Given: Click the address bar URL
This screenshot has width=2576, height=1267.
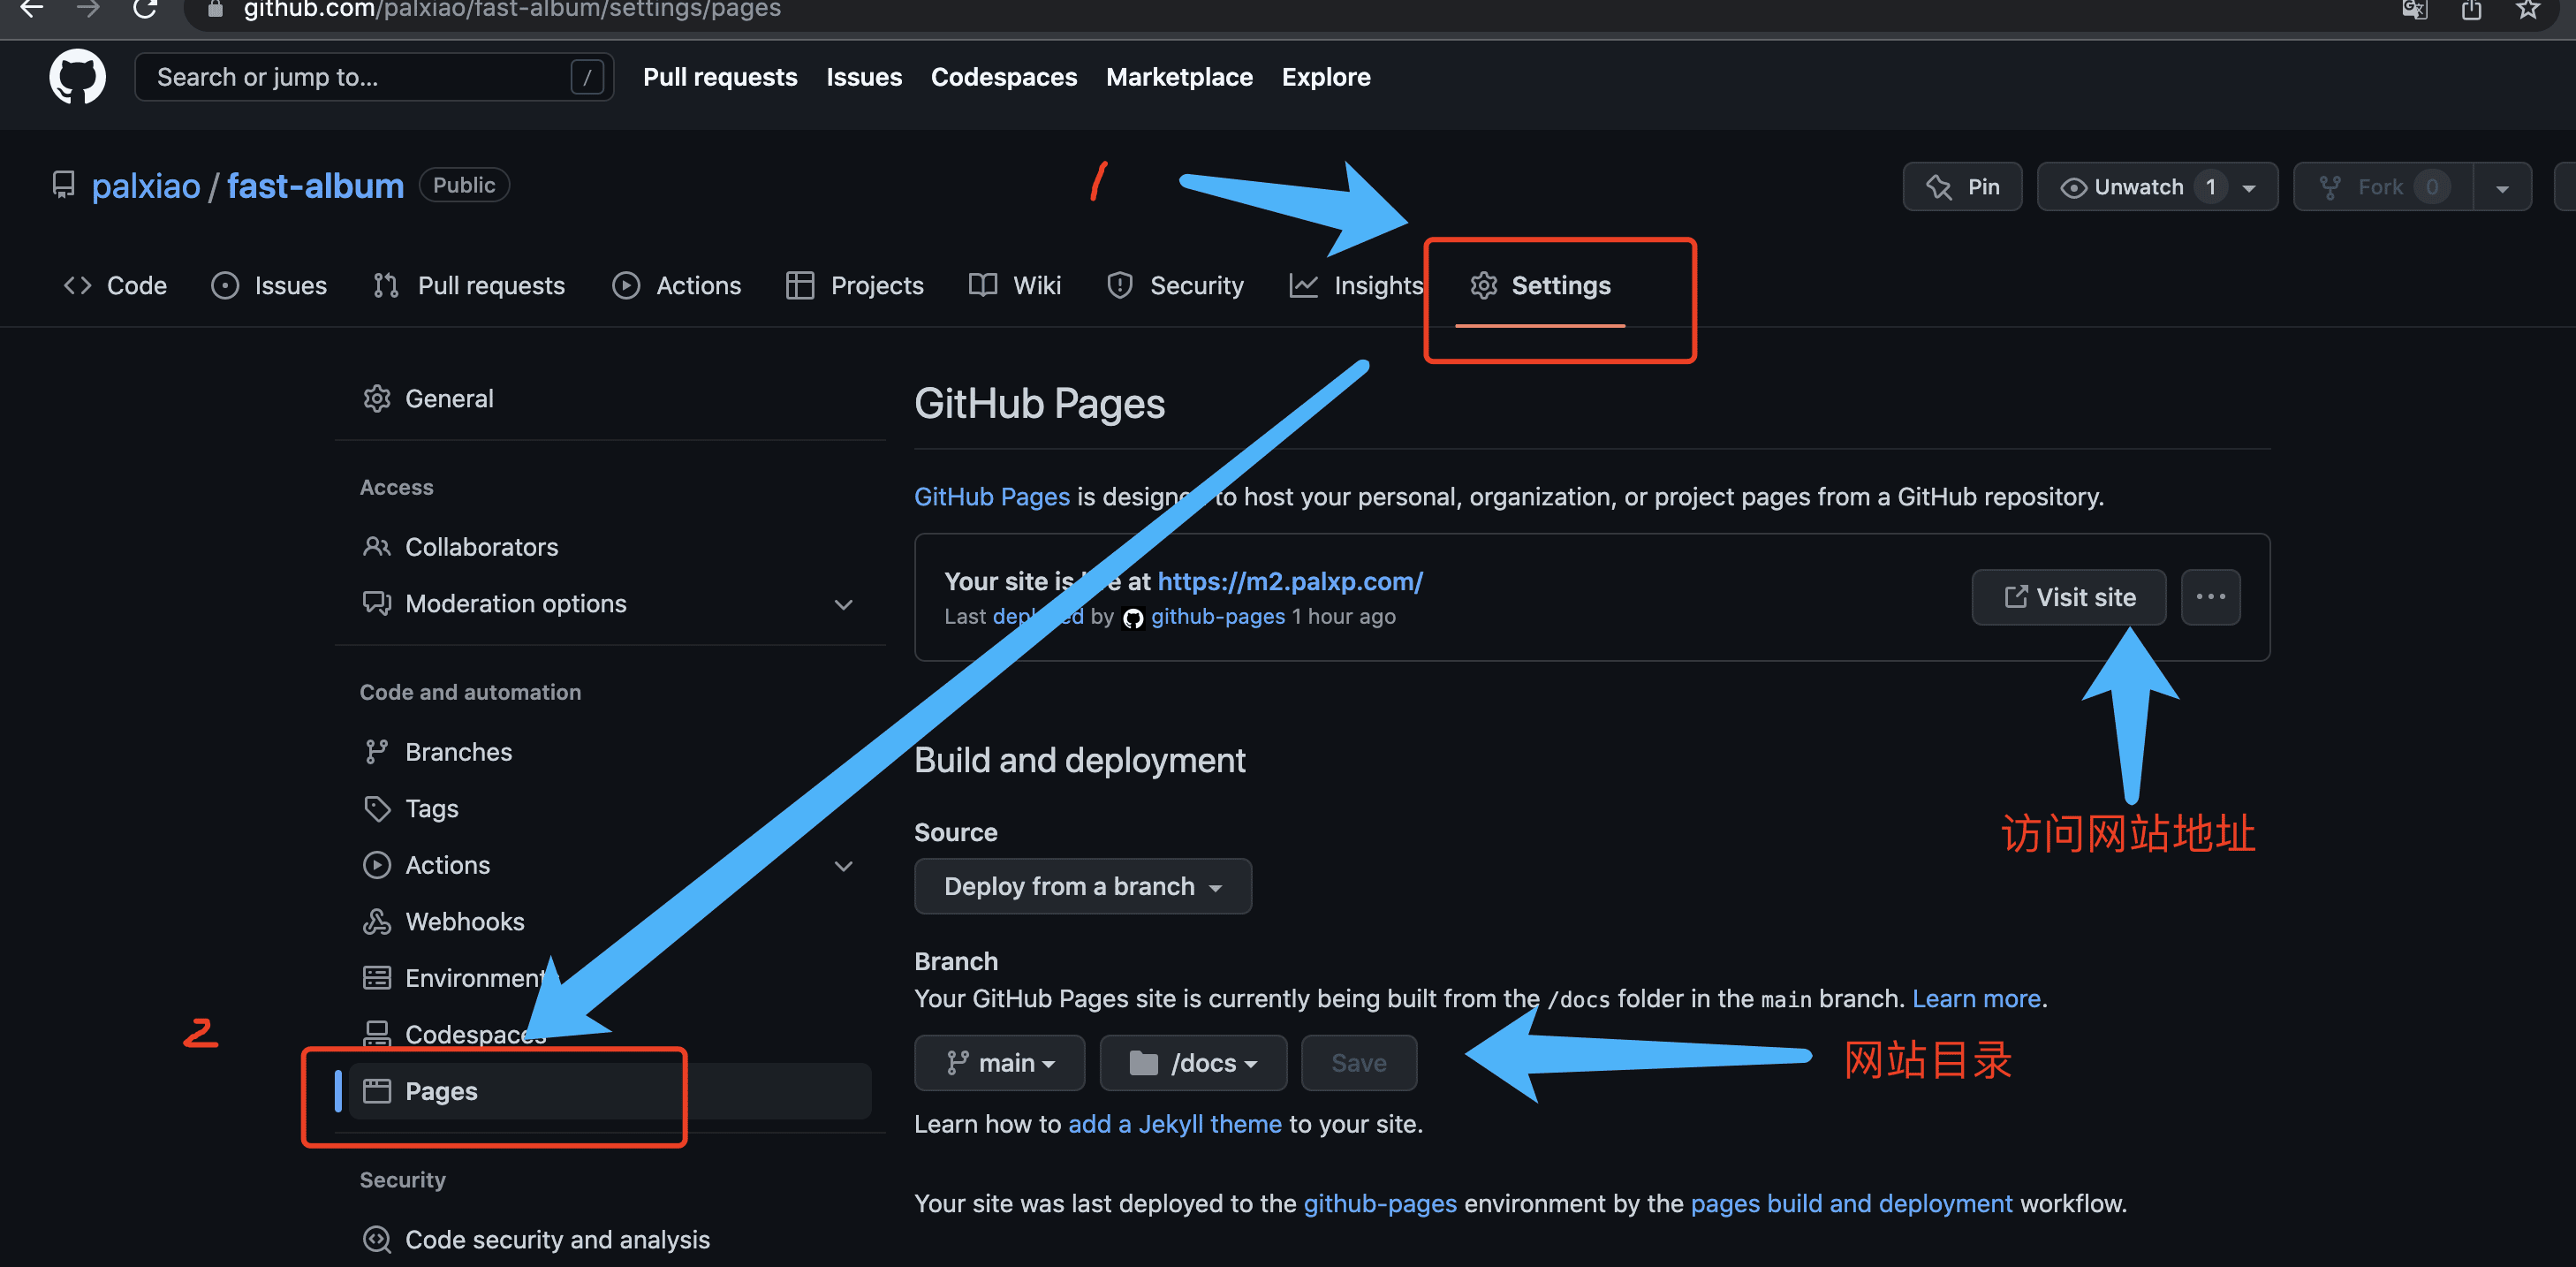Looking at the screenshot, I should click(x=512, y=10).
